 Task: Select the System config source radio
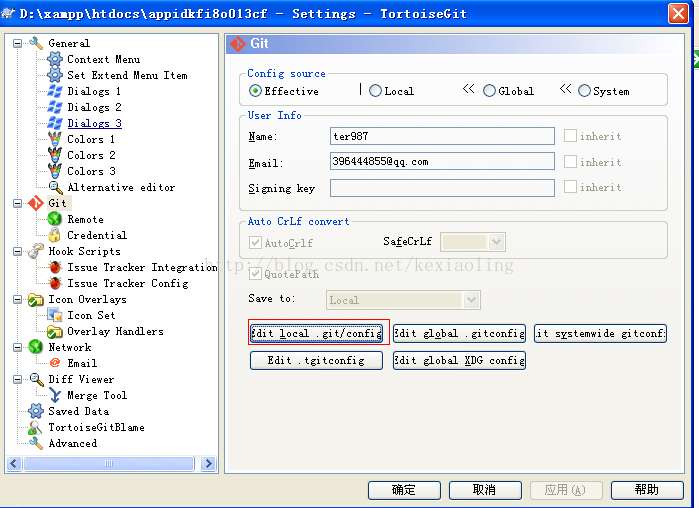pyautogui.click(x=584, y=91)
